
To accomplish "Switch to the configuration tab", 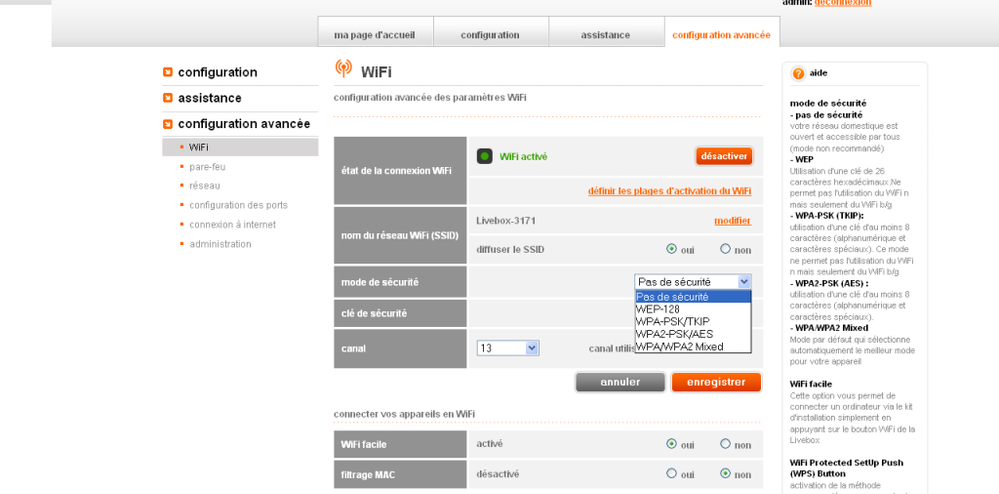I will 491,32.
